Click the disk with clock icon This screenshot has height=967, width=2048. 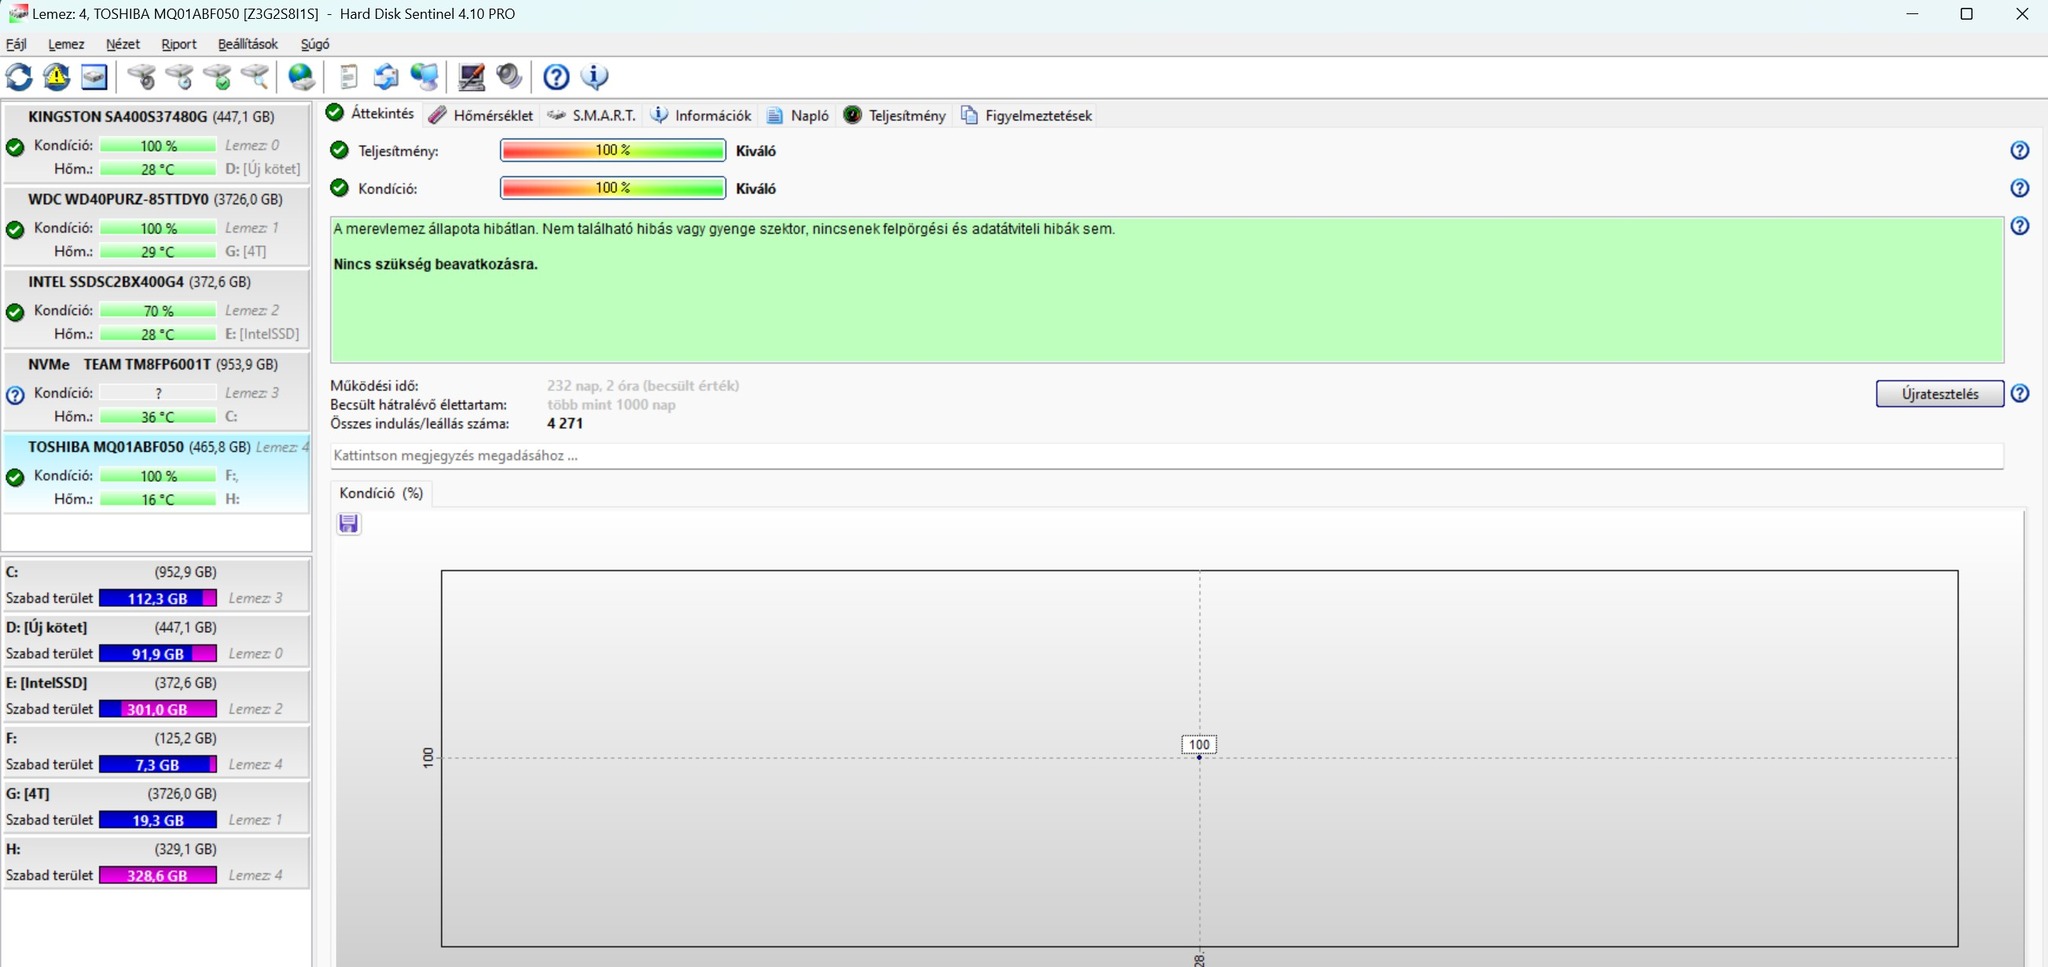click(x=180, y=77)
